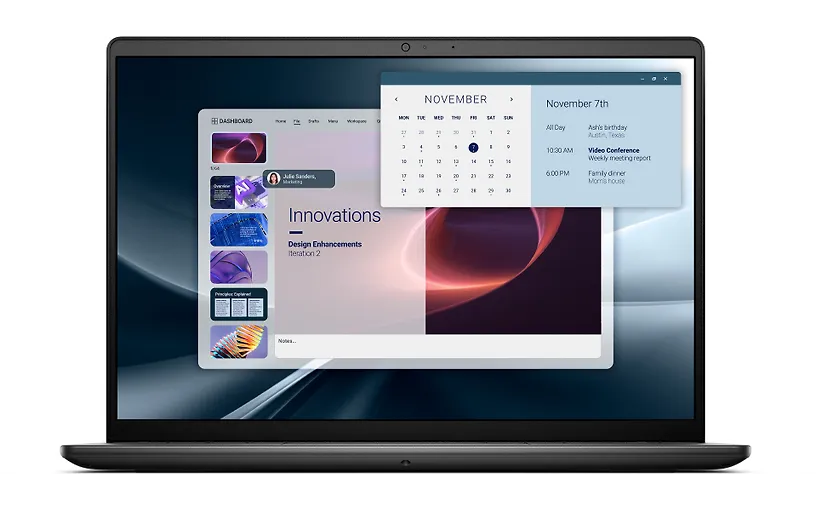Viewport: 816px width, 510px height.
Task: Click in the Notes text field
Action: 437,344
